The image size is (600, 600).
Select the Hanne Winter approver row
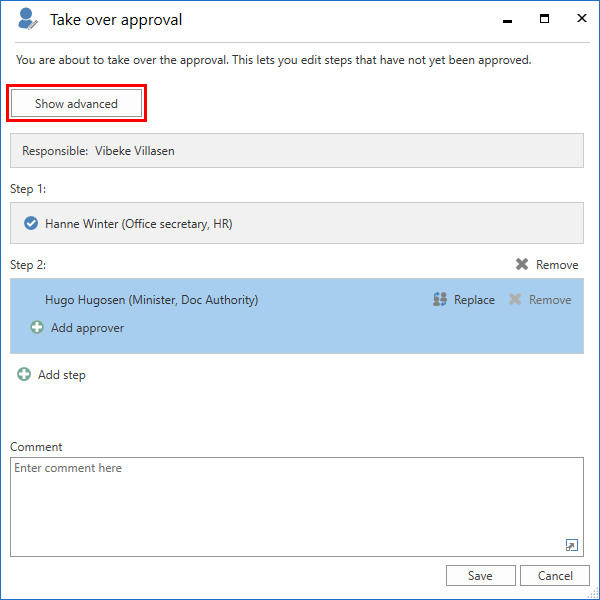(x=297, y=223)
